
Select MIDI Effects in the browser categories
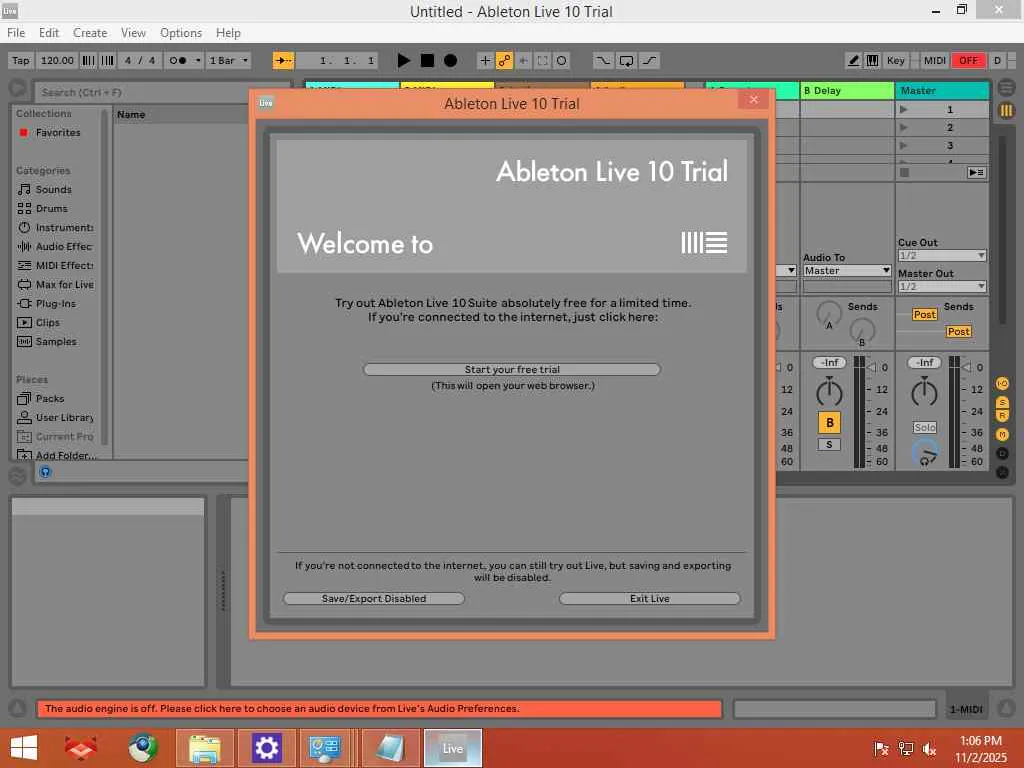point(64,265)
